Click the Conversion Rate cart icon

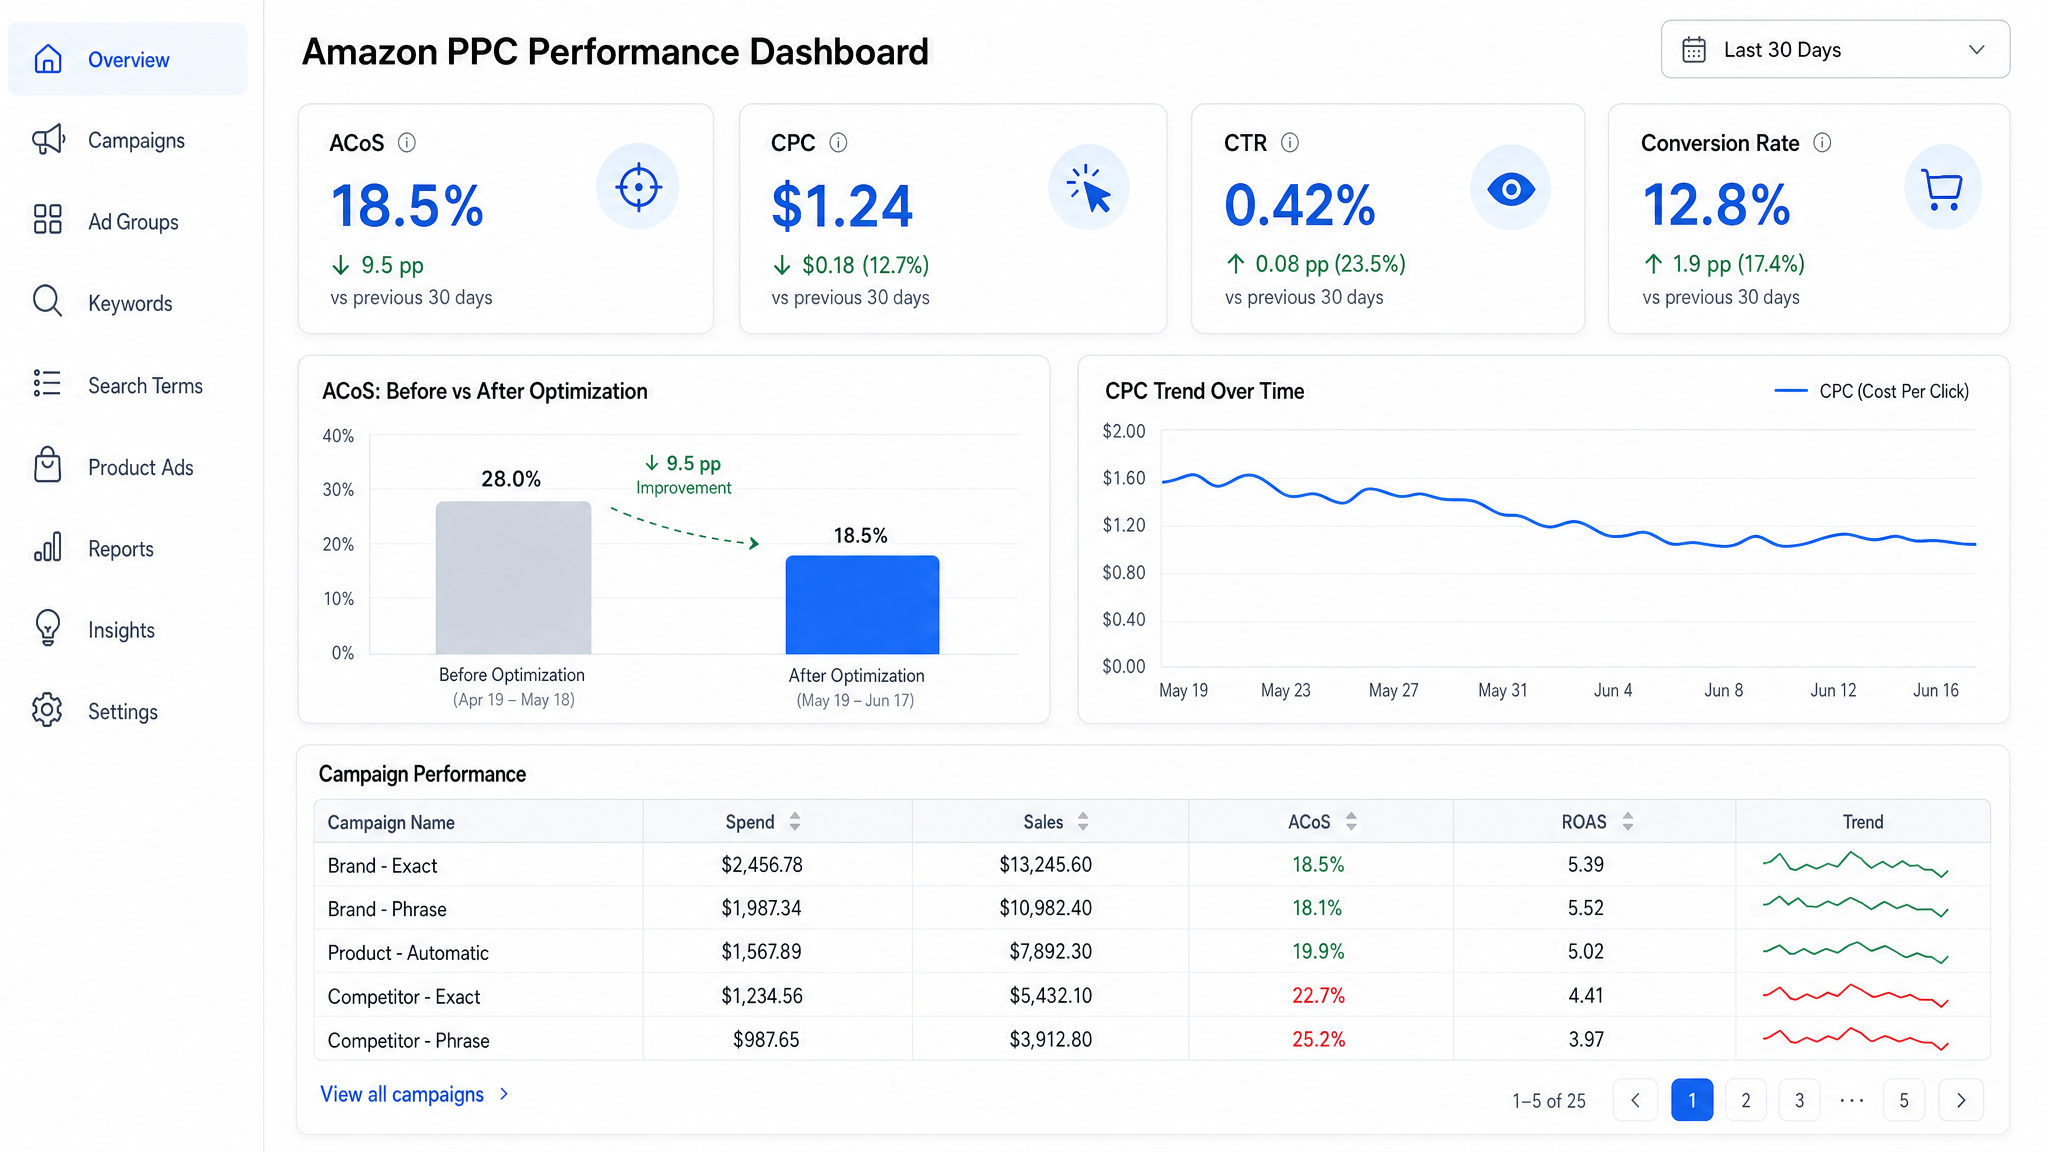(1943, 188)
